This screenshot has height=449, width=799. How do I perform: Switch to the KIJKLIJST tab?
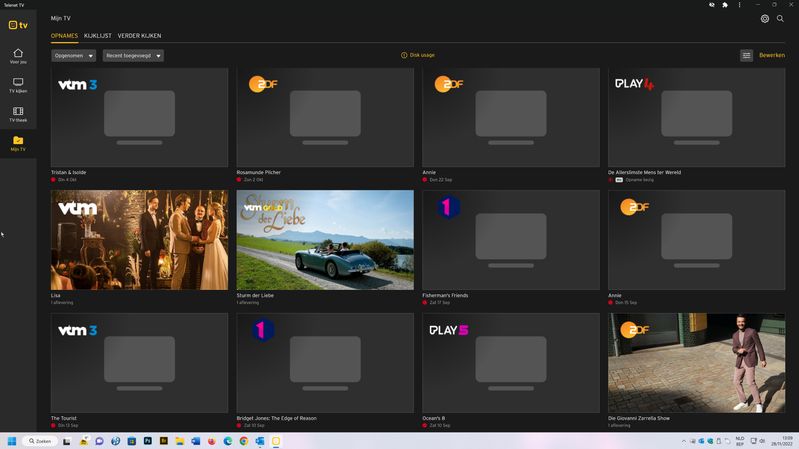pos(97,36)
